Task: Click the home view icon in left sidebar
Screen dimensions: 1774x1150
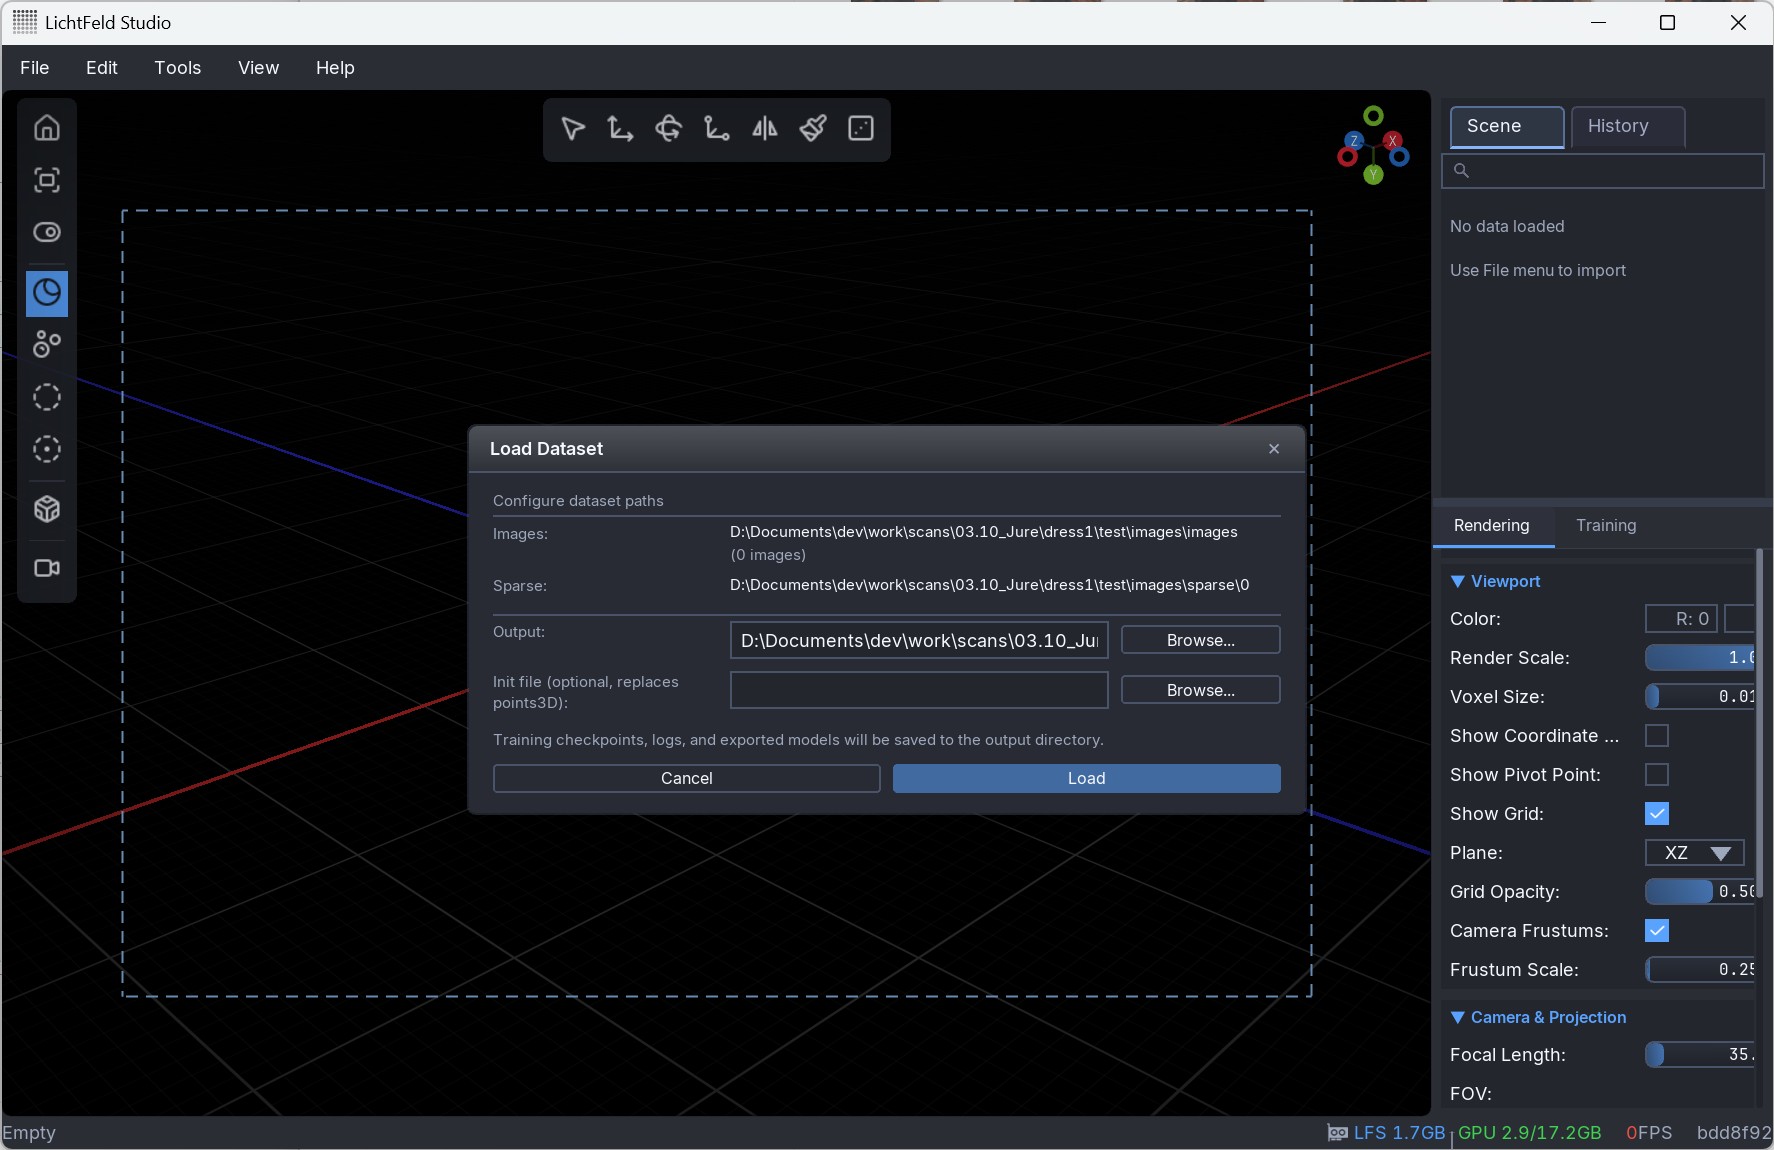Action: (47, 128)
